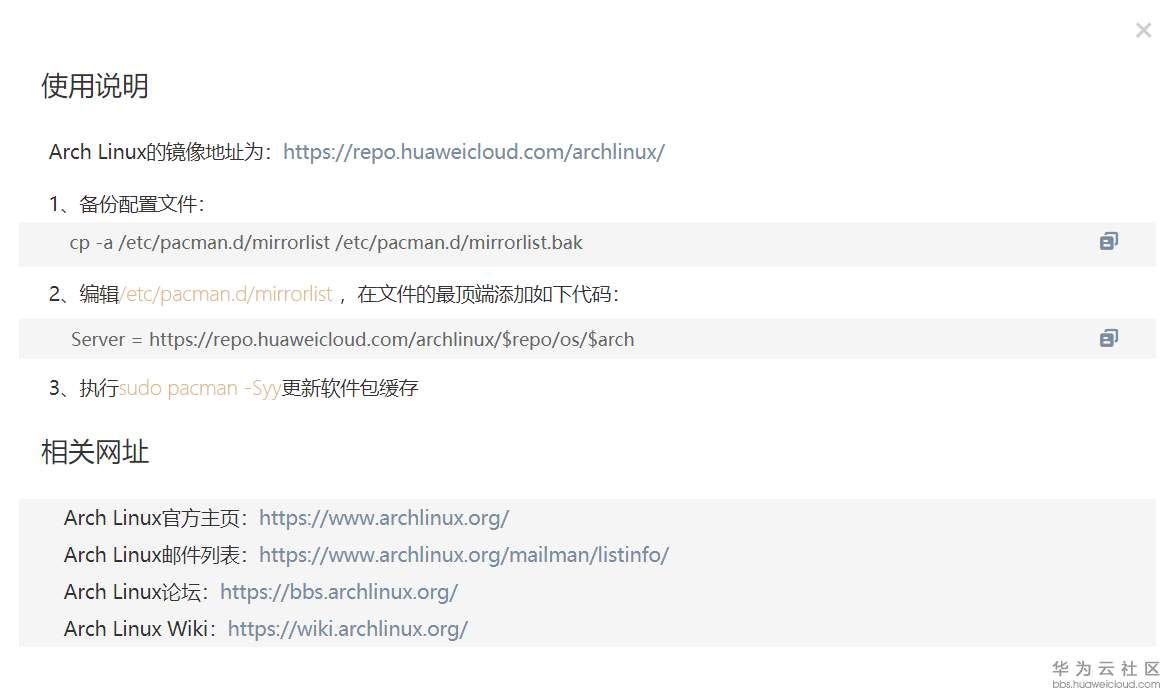This screenshot has width=1174, height=699.
Task: Click the highlighted sudo pacman -Syy command
Action: coord(200,388)
